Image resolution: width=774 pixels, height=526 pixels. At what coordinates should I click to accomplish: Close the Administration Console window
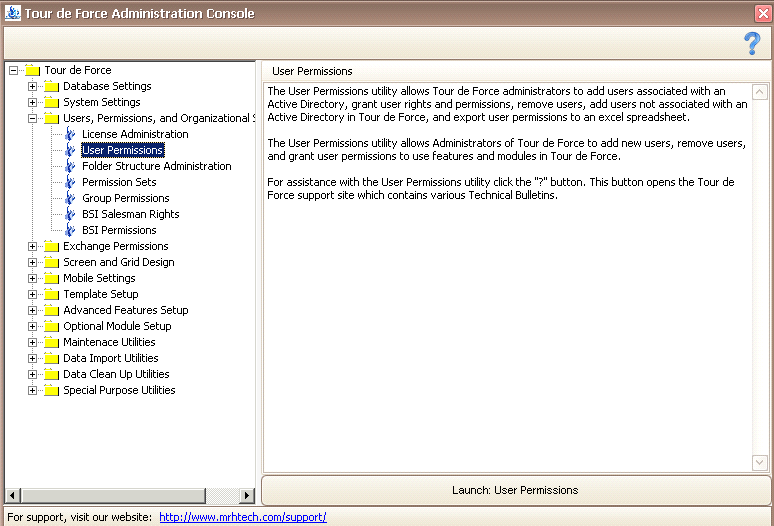coord(763,13)
